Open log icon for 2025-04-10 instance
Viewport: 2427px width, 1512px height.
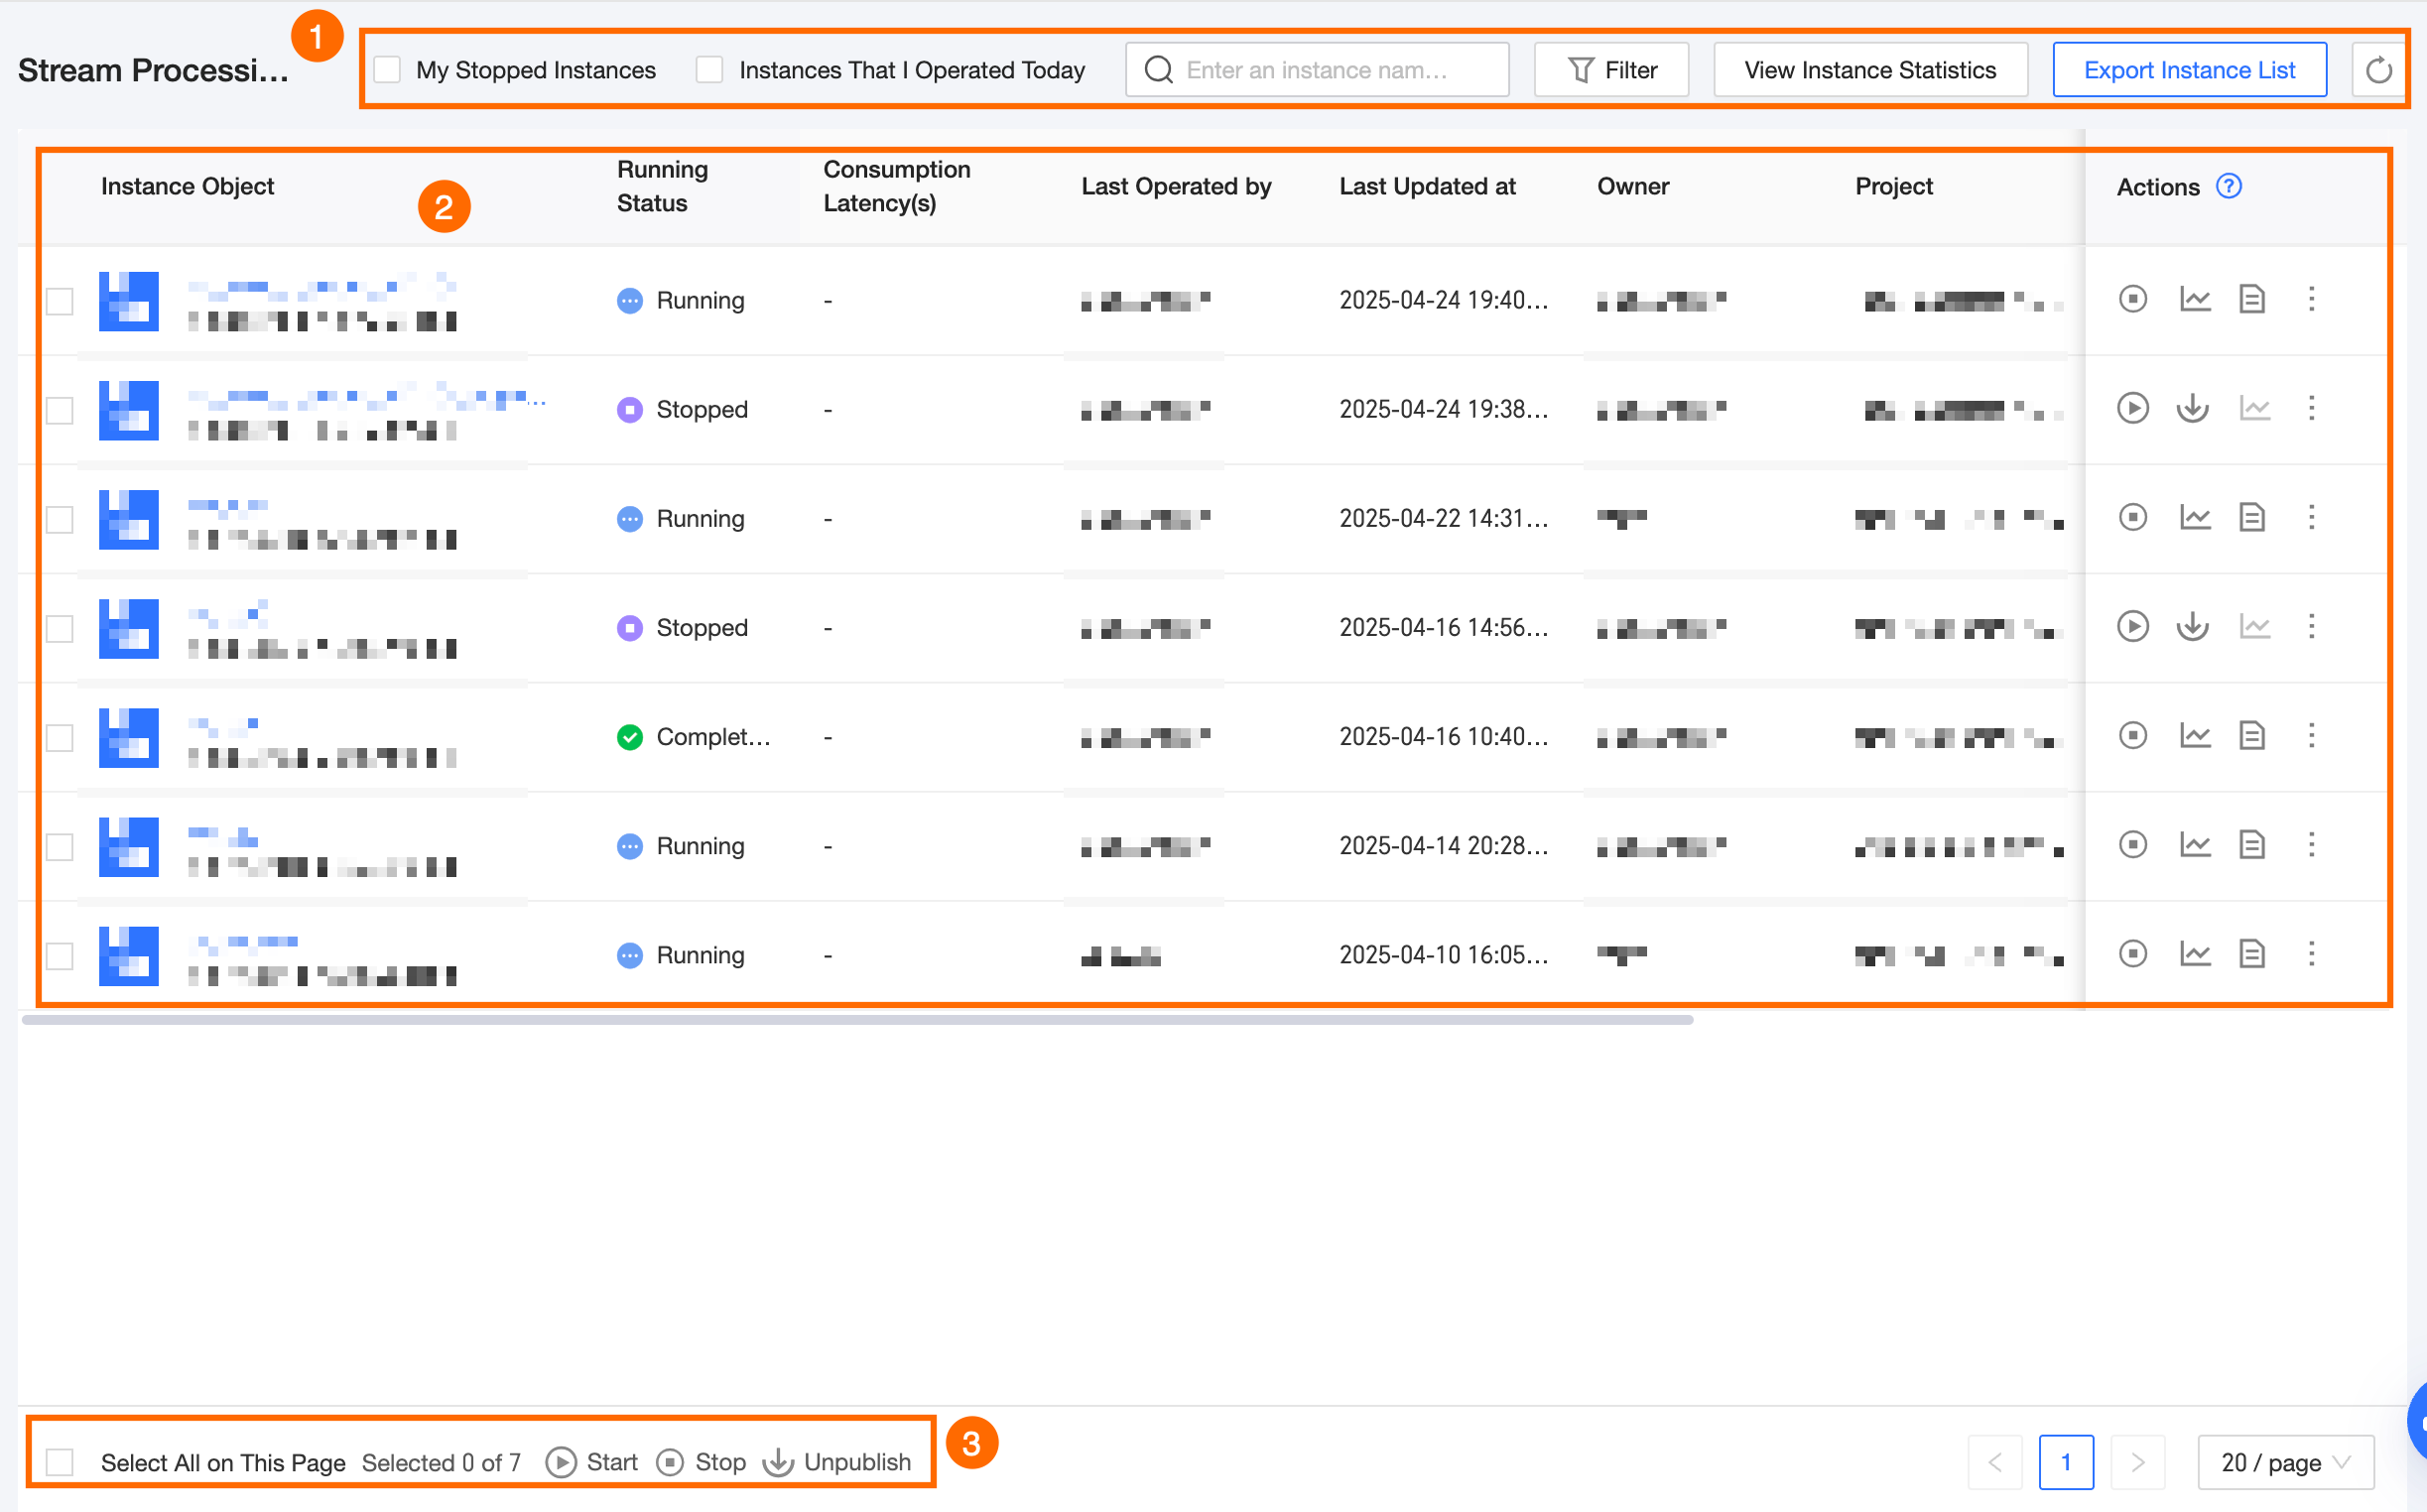(2251, 954)
